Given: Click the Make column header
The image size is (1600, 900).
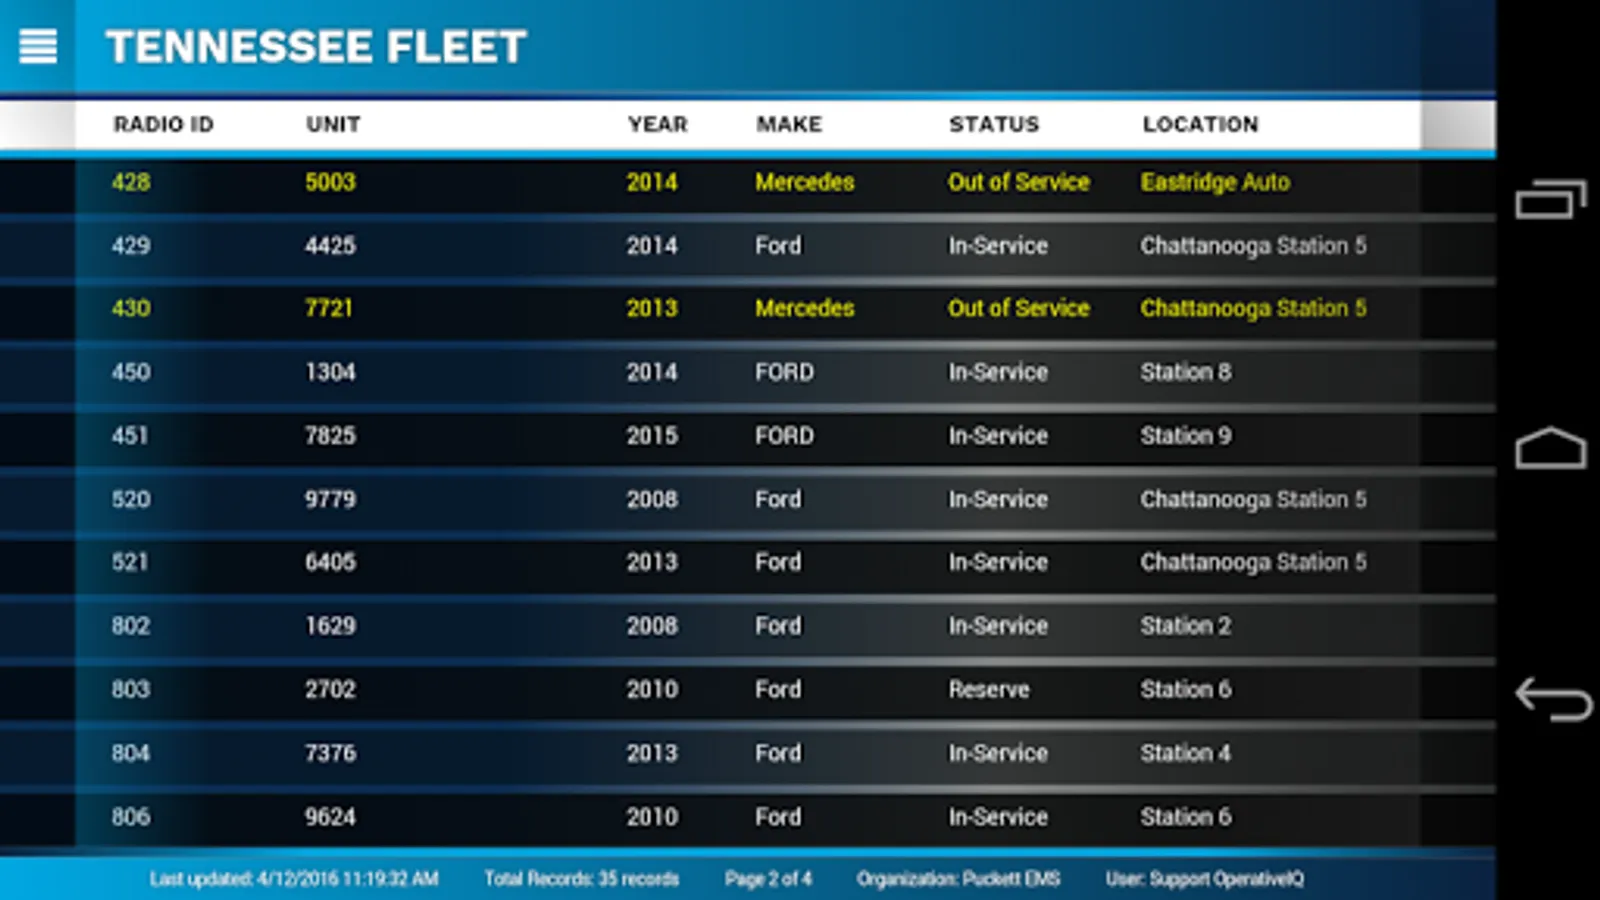Looking at the screenshot, I should tap(789, 124).
